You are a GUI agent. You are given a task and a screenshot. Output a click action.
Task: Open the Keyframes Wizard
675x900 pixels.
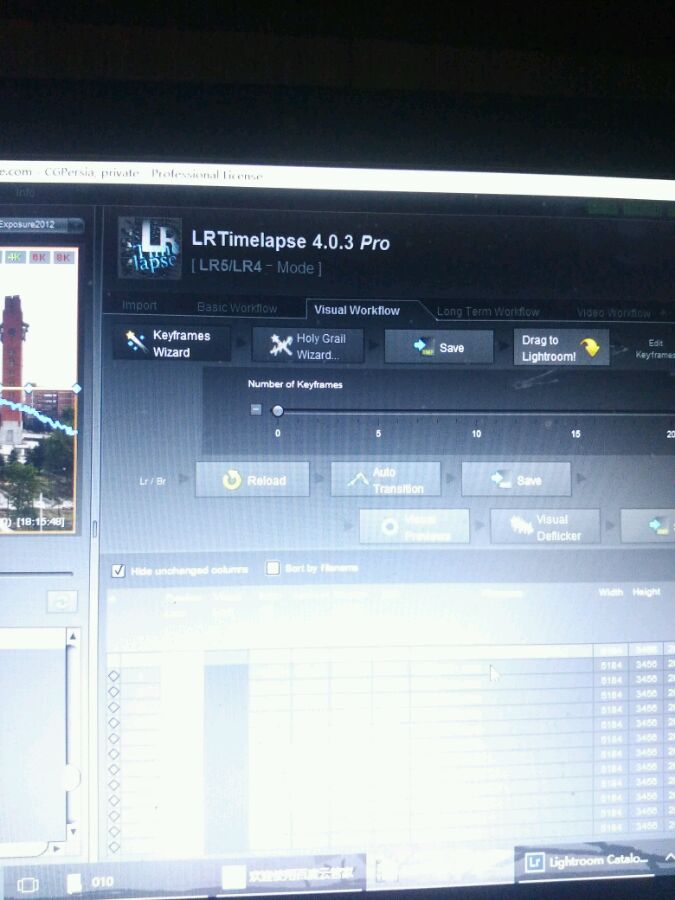point(171,343)
